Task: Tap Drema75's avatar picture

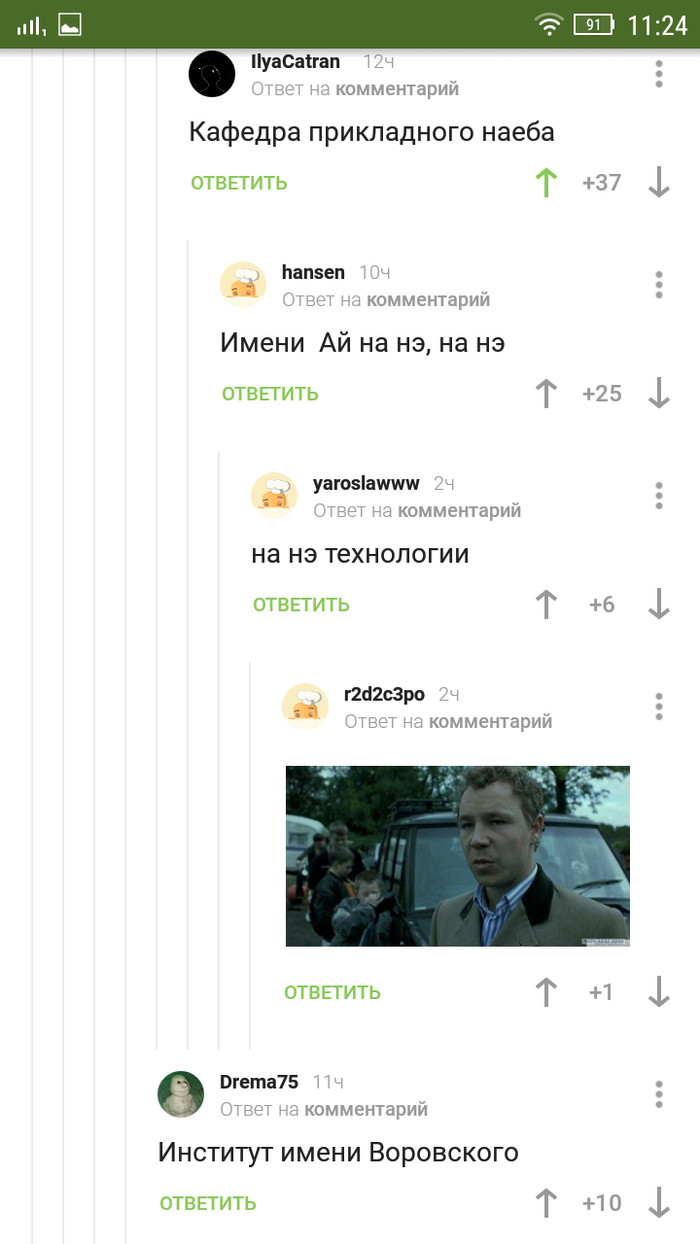Action: point(181,1094)
